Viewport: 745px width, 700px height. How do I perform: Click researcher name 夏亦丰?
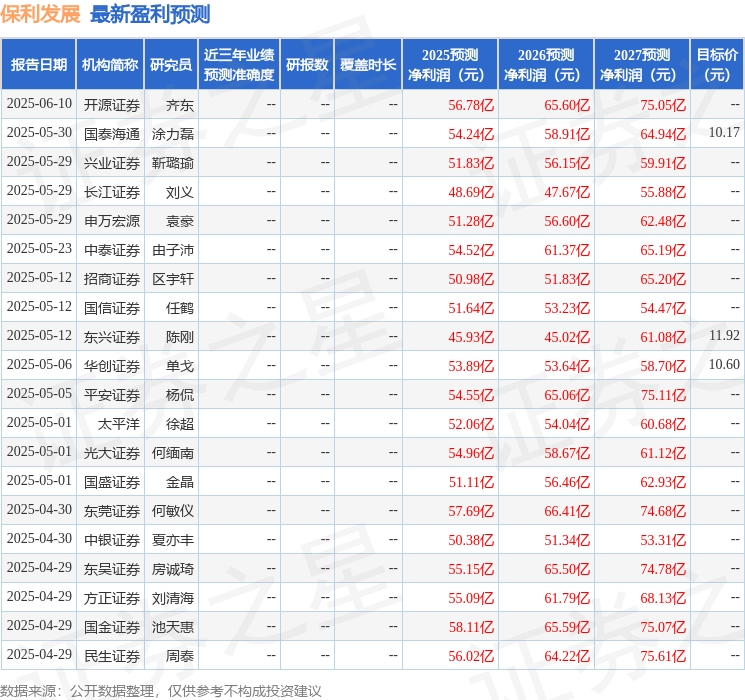173,540
